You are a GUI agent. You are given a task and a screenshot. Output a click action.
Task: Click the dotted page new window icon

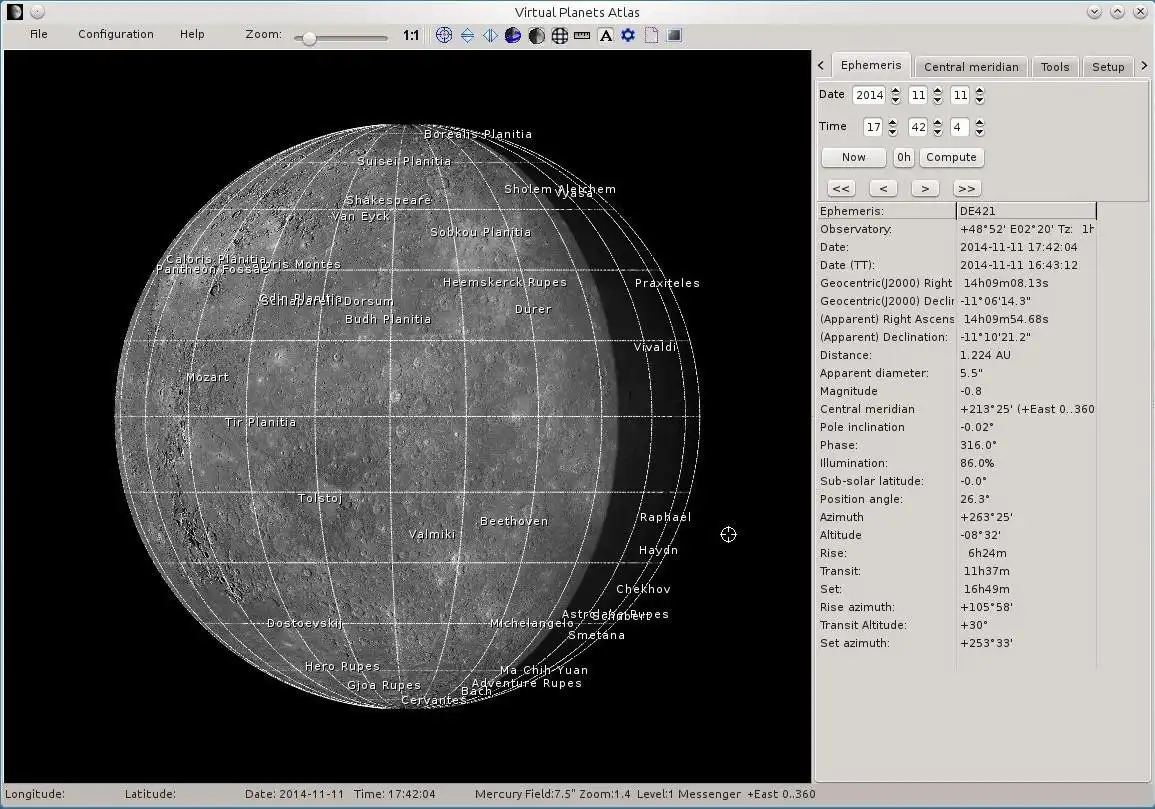point(651,35)
